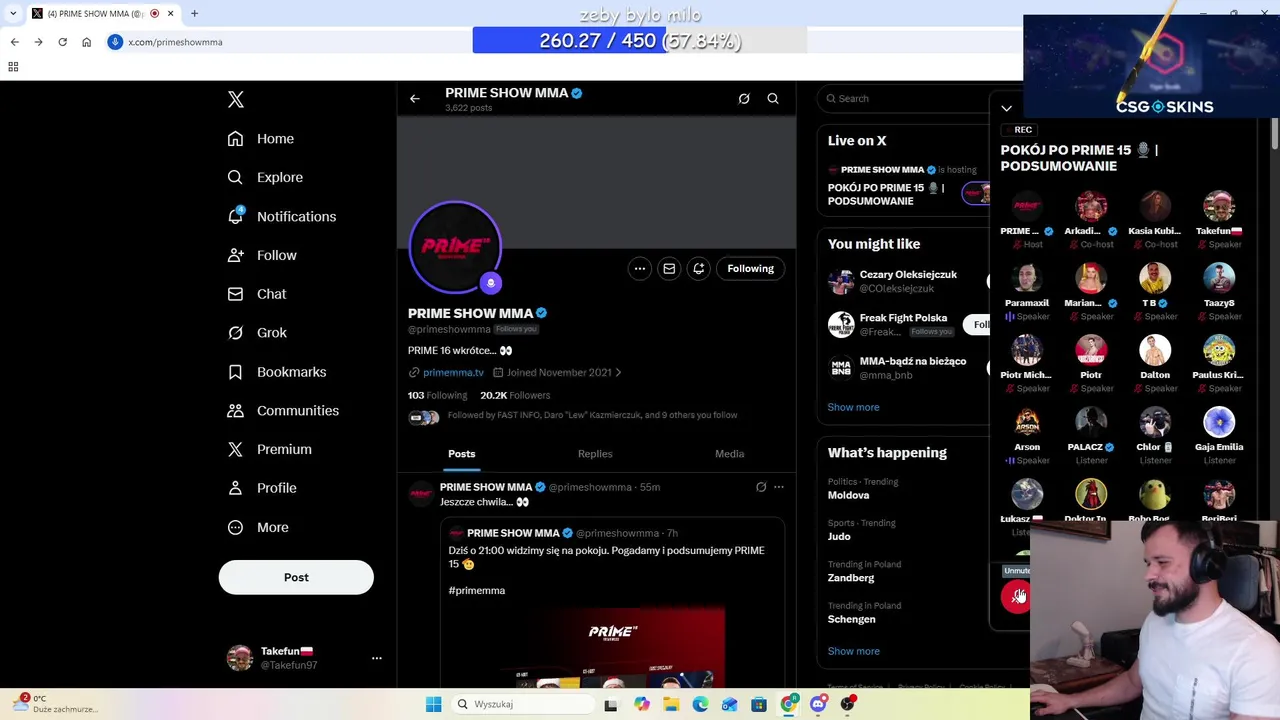Click the Arkadi... co-host avatar in the Space
1280x720 pixels.
click(x=1091, y=207)
